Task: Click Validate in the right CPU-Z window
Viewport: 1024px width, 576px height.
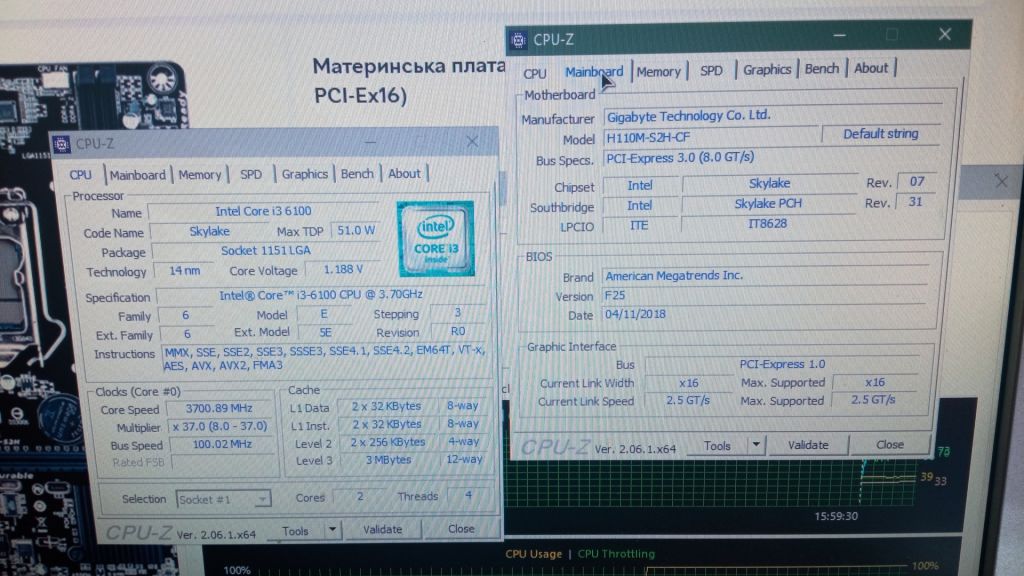Action: tap(808, 445)
